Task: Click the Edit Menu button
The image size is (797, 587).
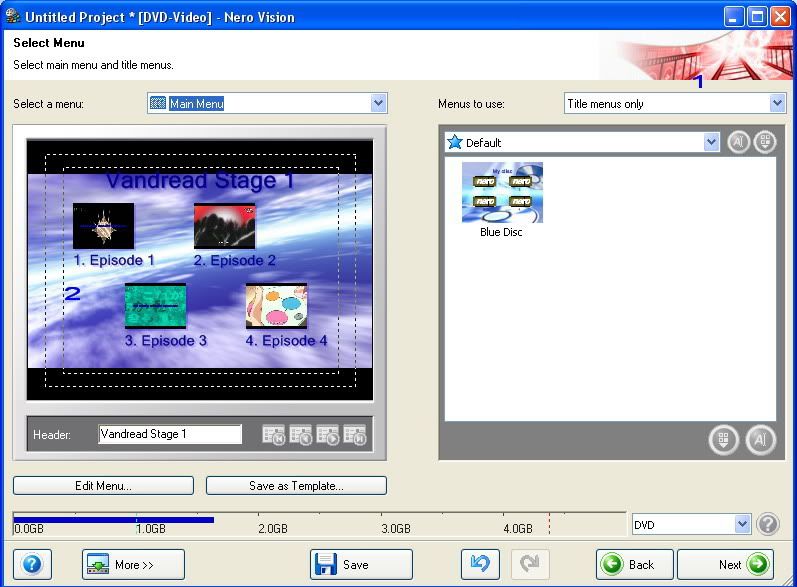Action: (x=103, y=485)
